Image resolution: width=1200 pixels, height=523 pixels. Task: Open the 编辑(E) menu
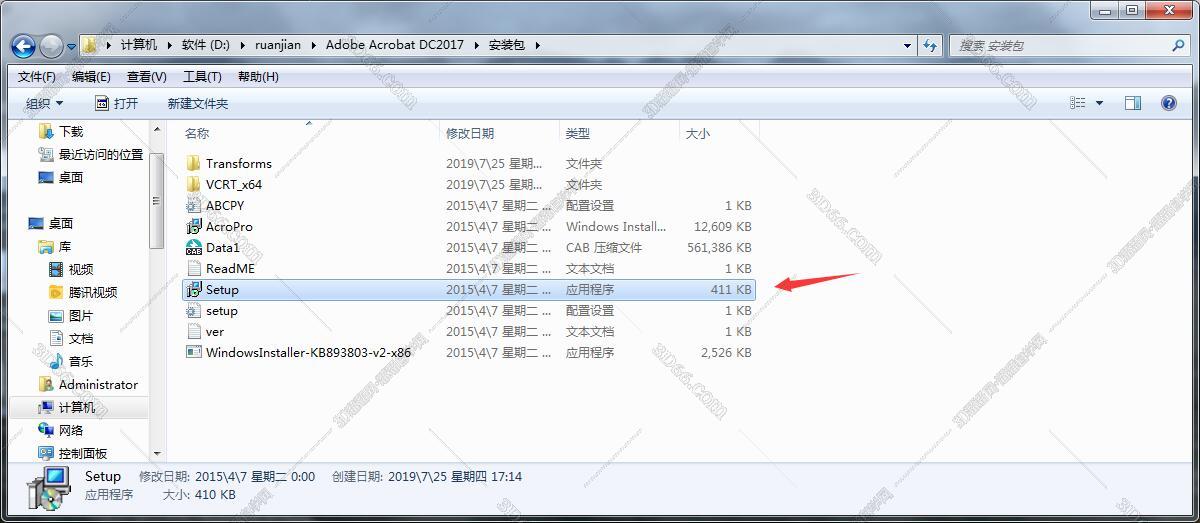click(x=91, y=77)
